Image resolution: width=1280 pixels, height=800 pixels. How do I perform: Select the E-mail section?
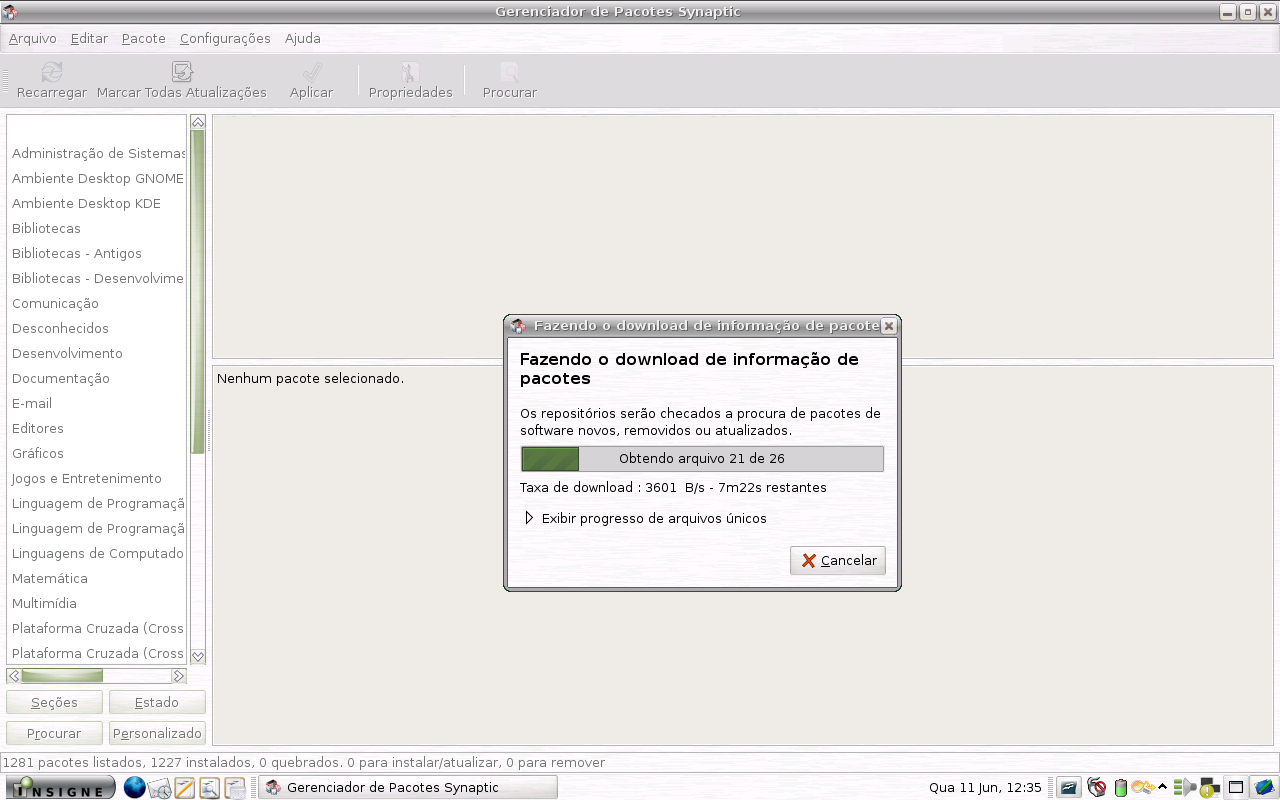(97, 403)
